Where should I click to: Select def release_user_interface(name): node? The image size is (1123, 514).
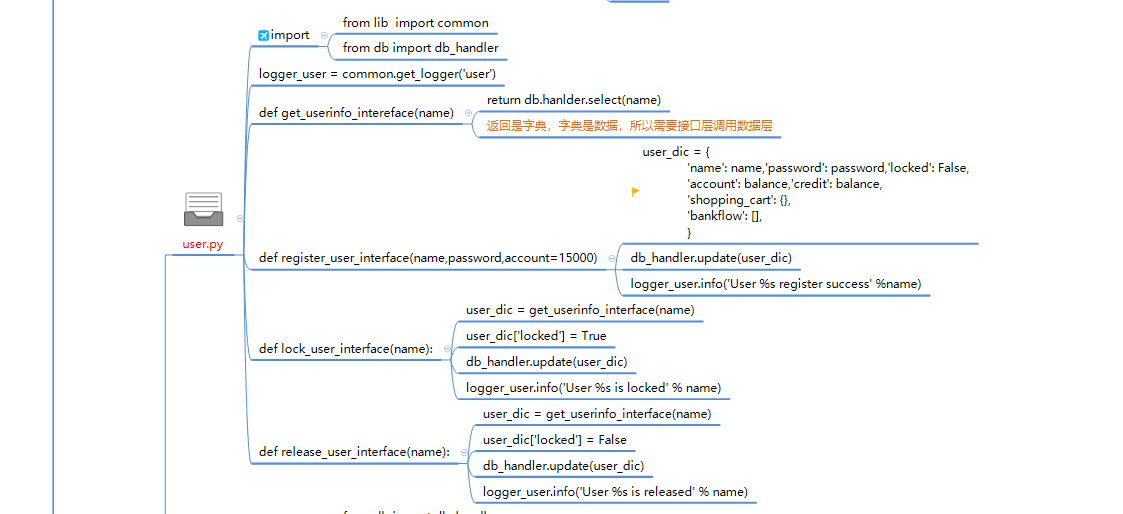pyautogui.click(x=355, y=452)
